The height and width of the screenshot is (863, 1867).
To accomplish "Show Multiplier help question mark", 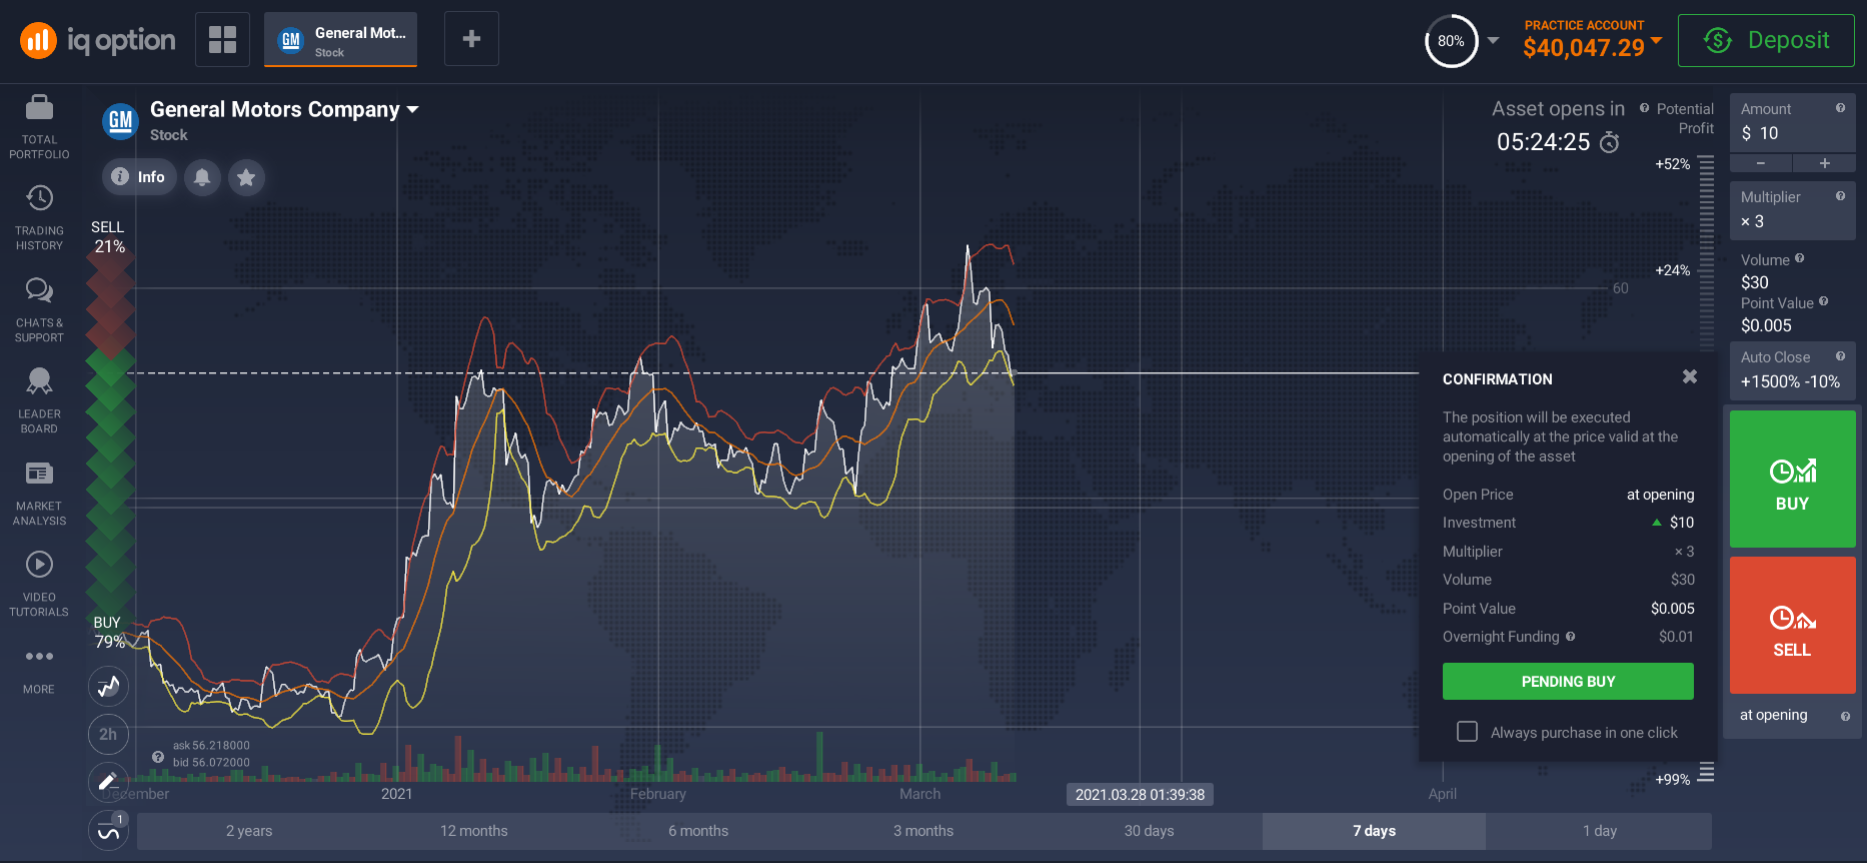I will click(1840, 196).
